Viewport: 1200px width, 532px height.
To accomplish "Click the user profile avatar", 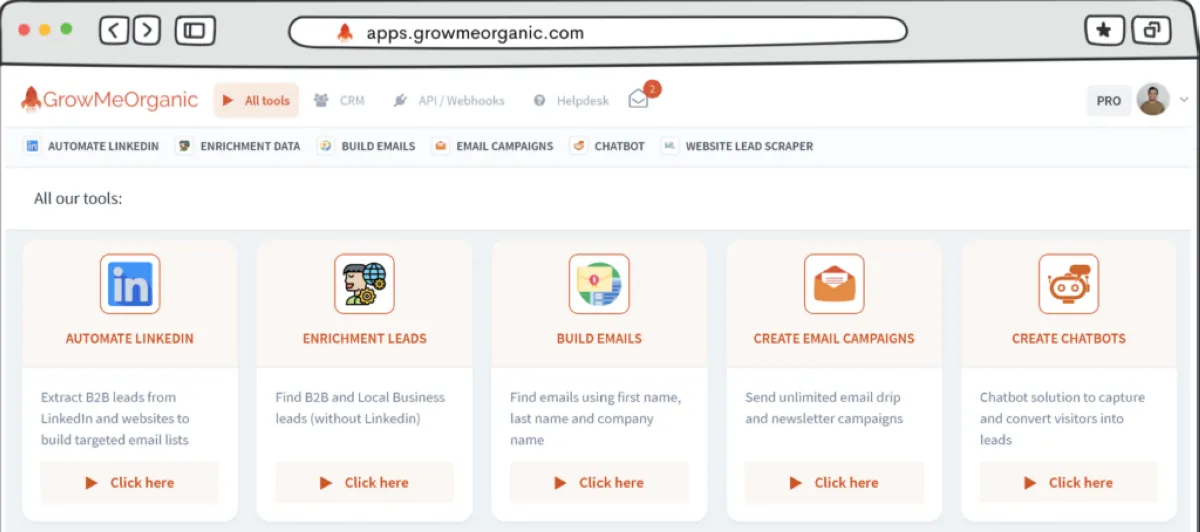I will [1153, 100].
